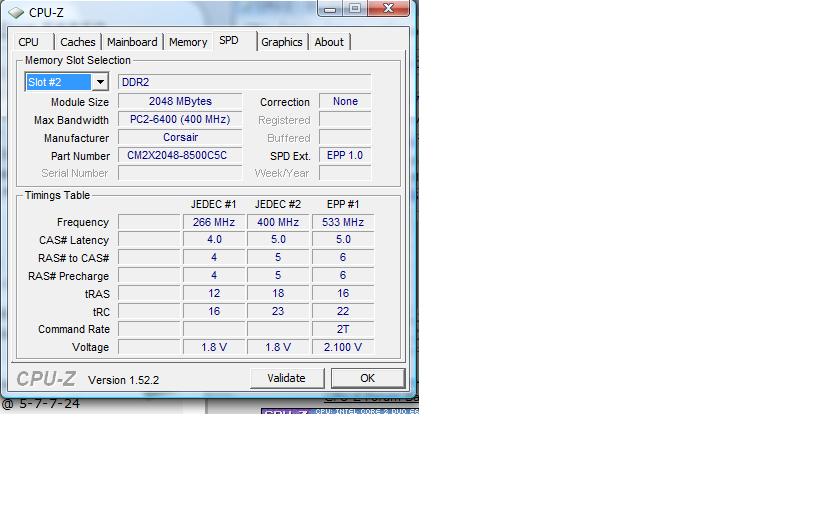Select the 266 MHz frequency cell
Screen dimensions: 840x525
pos(214,222)
